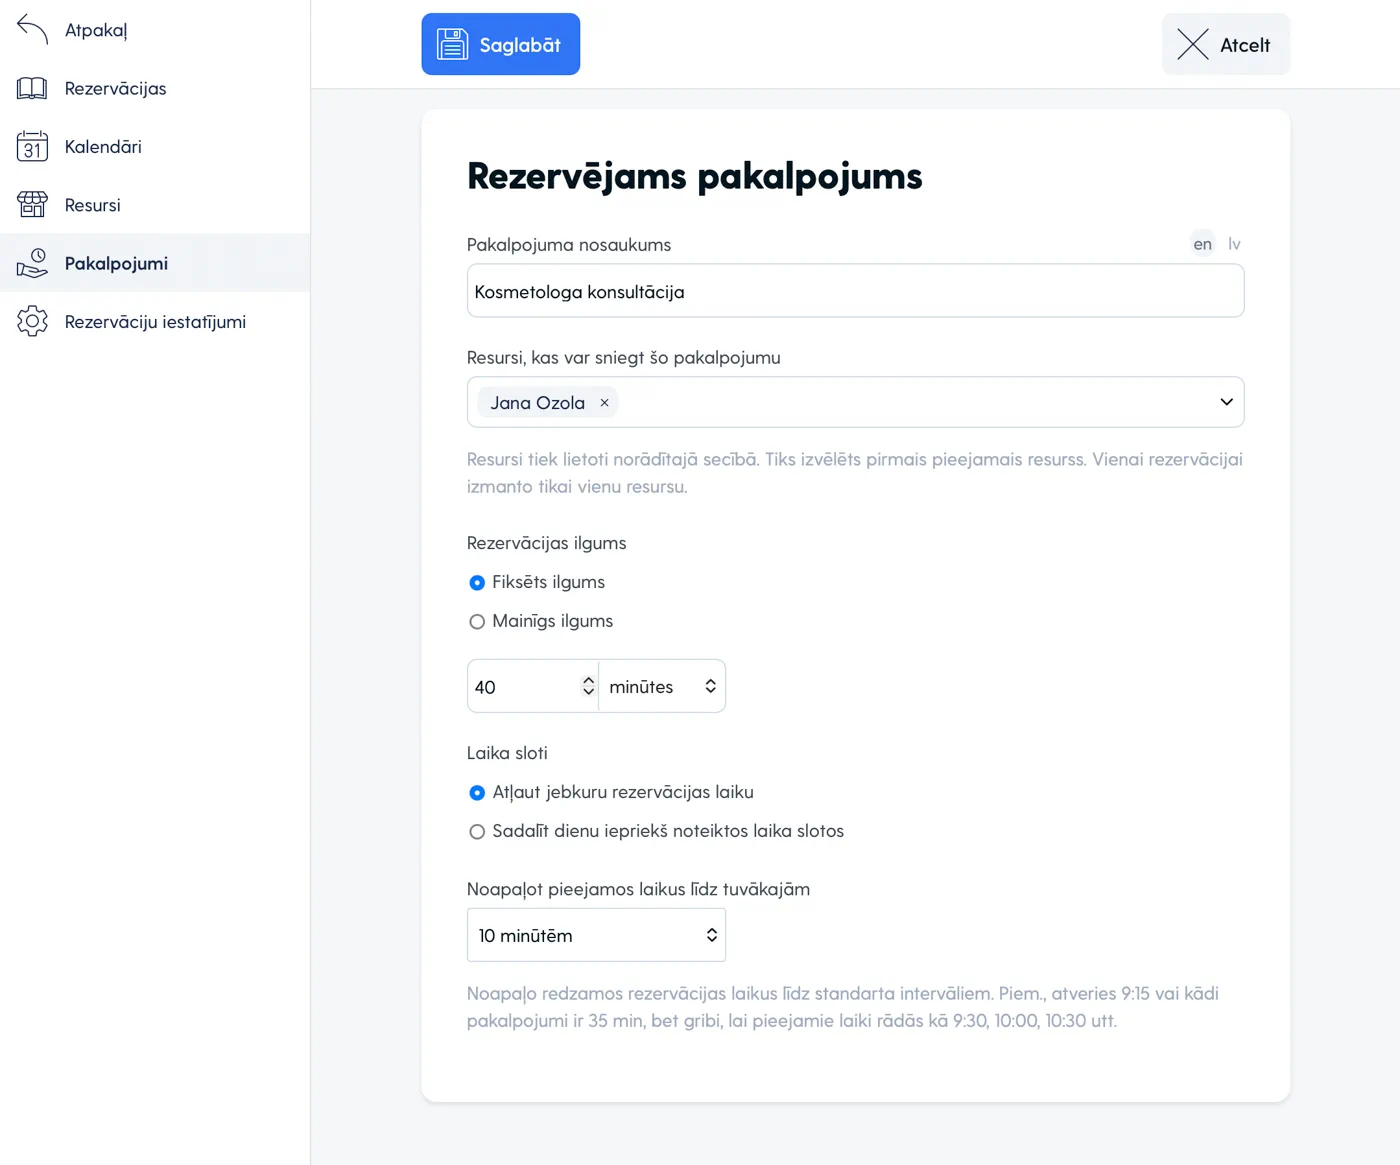The height and width of the screenshot is (1165, 1400).
Task: Switch to the en language tab
Action: (1202, 244)
